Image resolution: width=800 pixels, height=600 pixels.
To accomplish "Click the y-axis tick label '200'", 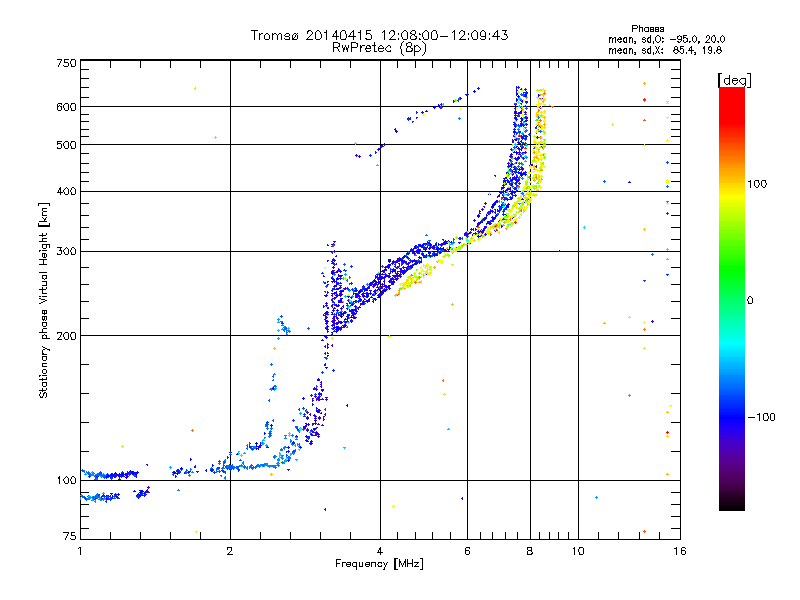I will [66, 336].
